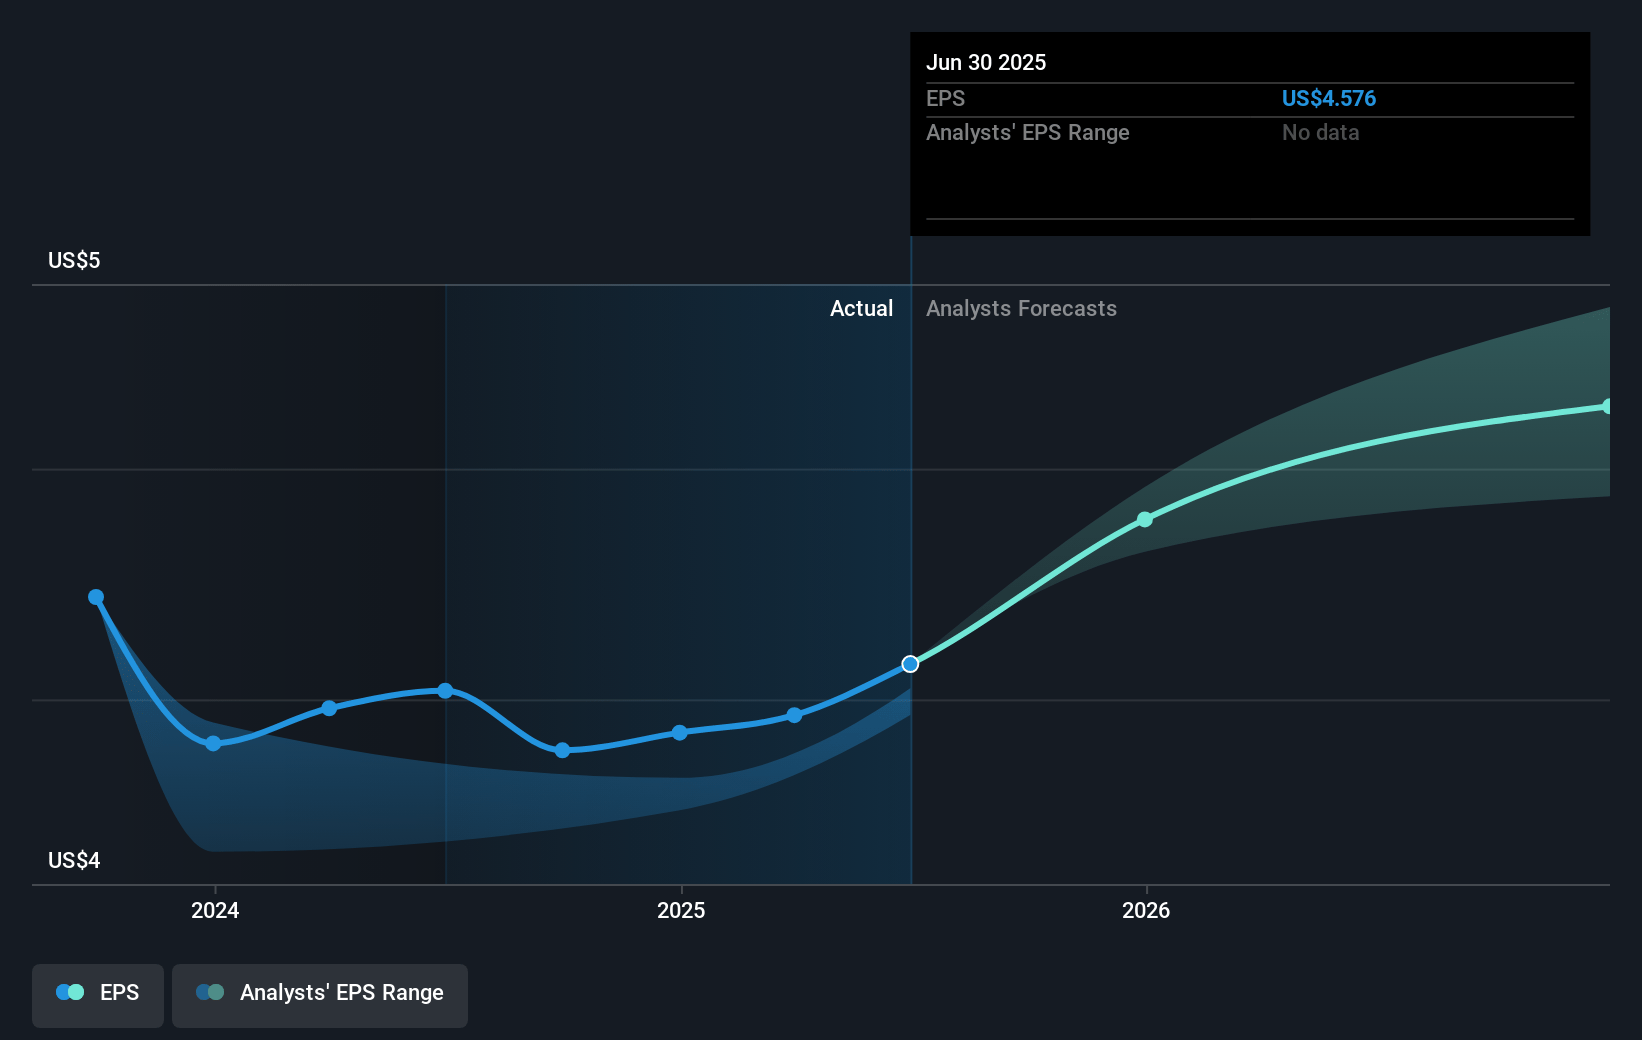
Task: Click the EPS data point above the 2024 tick
Action: click(213, 743)
